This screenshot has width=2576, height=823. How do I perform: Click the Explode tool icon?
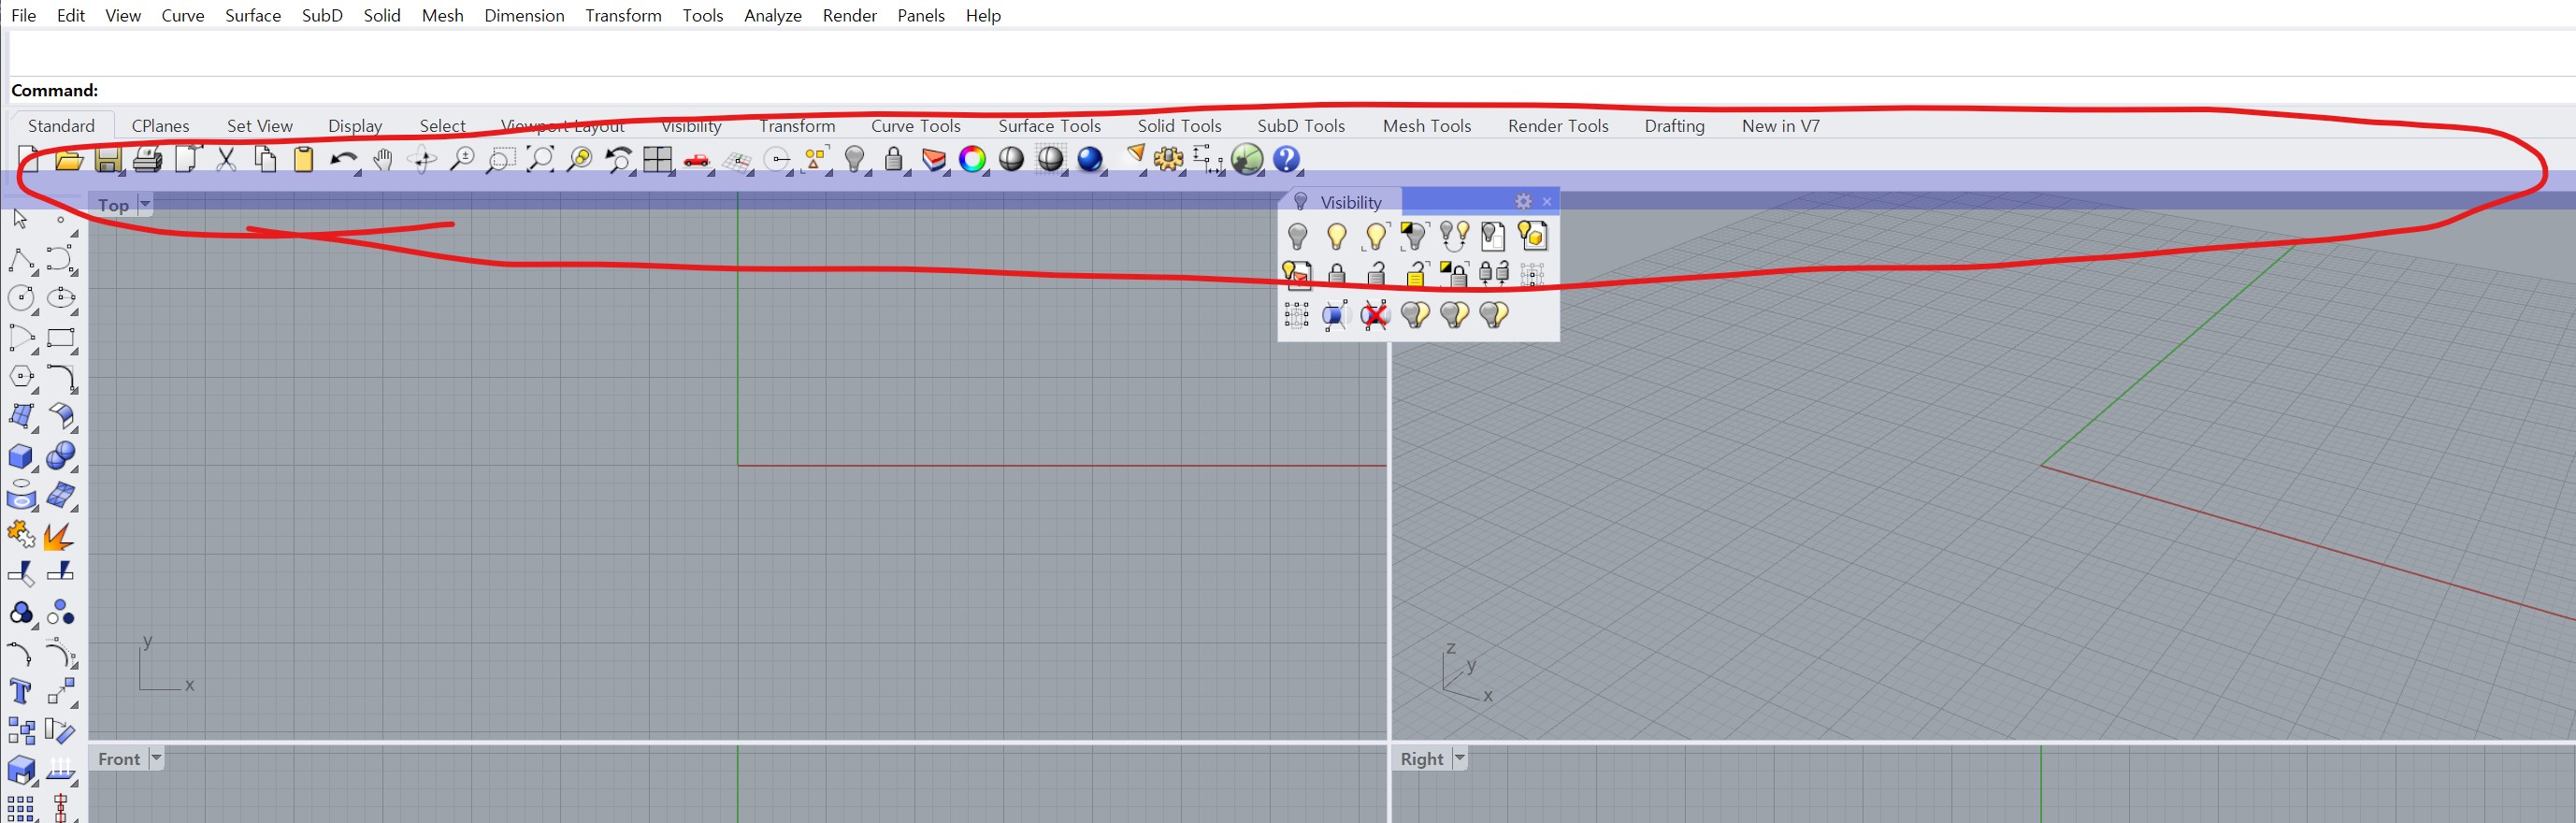58,537
